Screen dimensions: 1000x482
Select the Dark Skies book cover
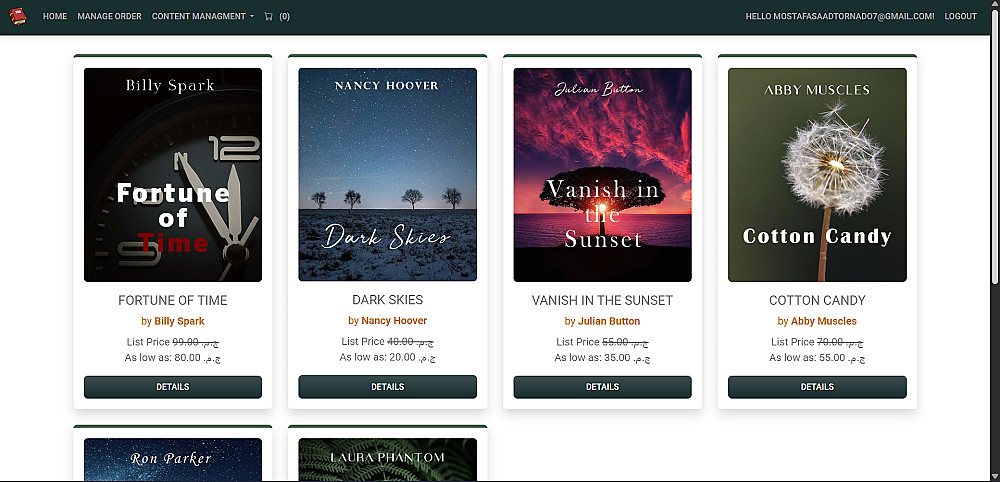point(388,175)
